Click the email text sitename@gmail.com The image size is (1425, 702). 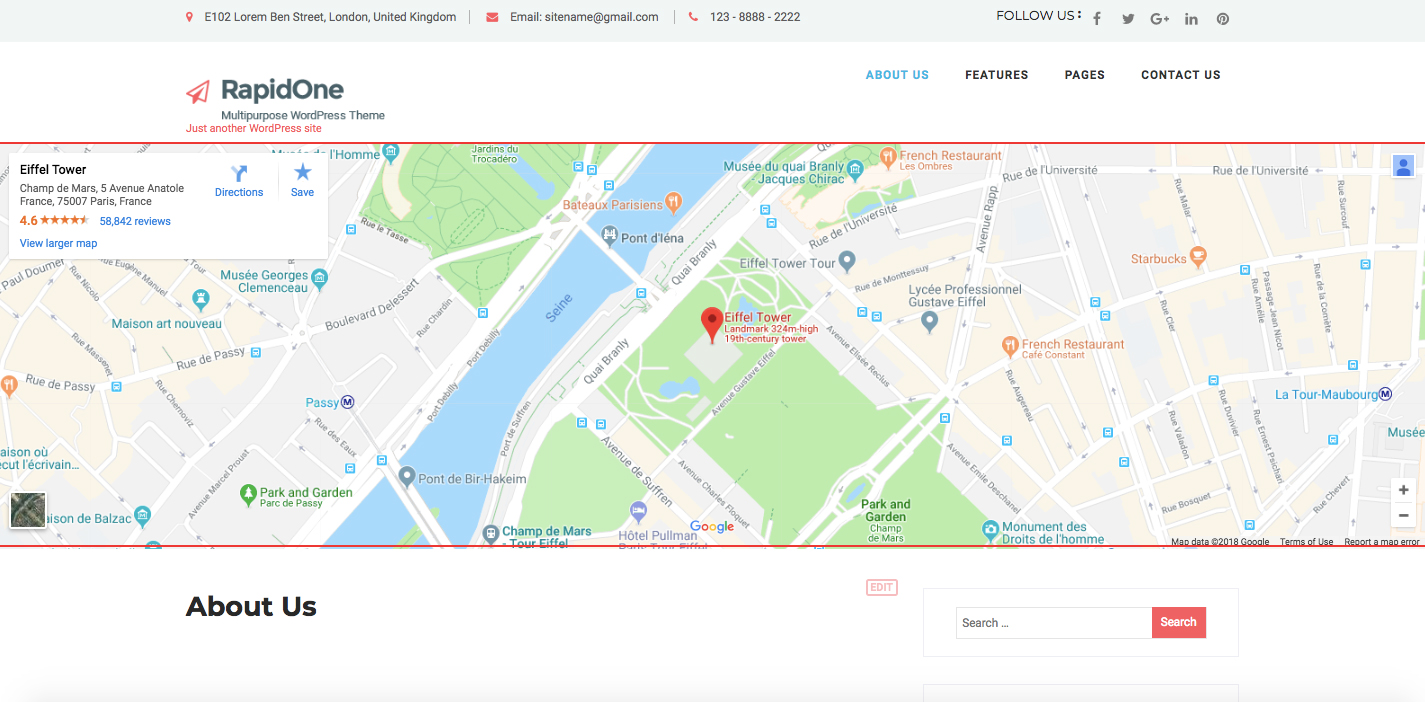click(602, 17)
